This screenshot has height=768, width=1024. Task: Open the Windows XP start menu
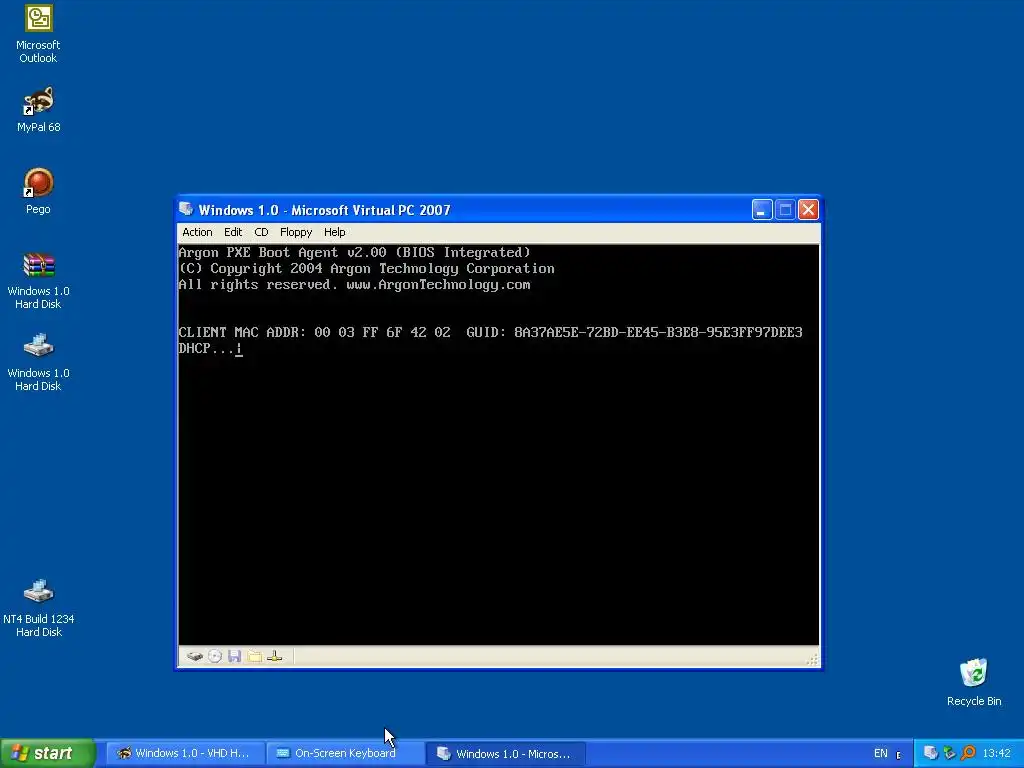point(47,753)
